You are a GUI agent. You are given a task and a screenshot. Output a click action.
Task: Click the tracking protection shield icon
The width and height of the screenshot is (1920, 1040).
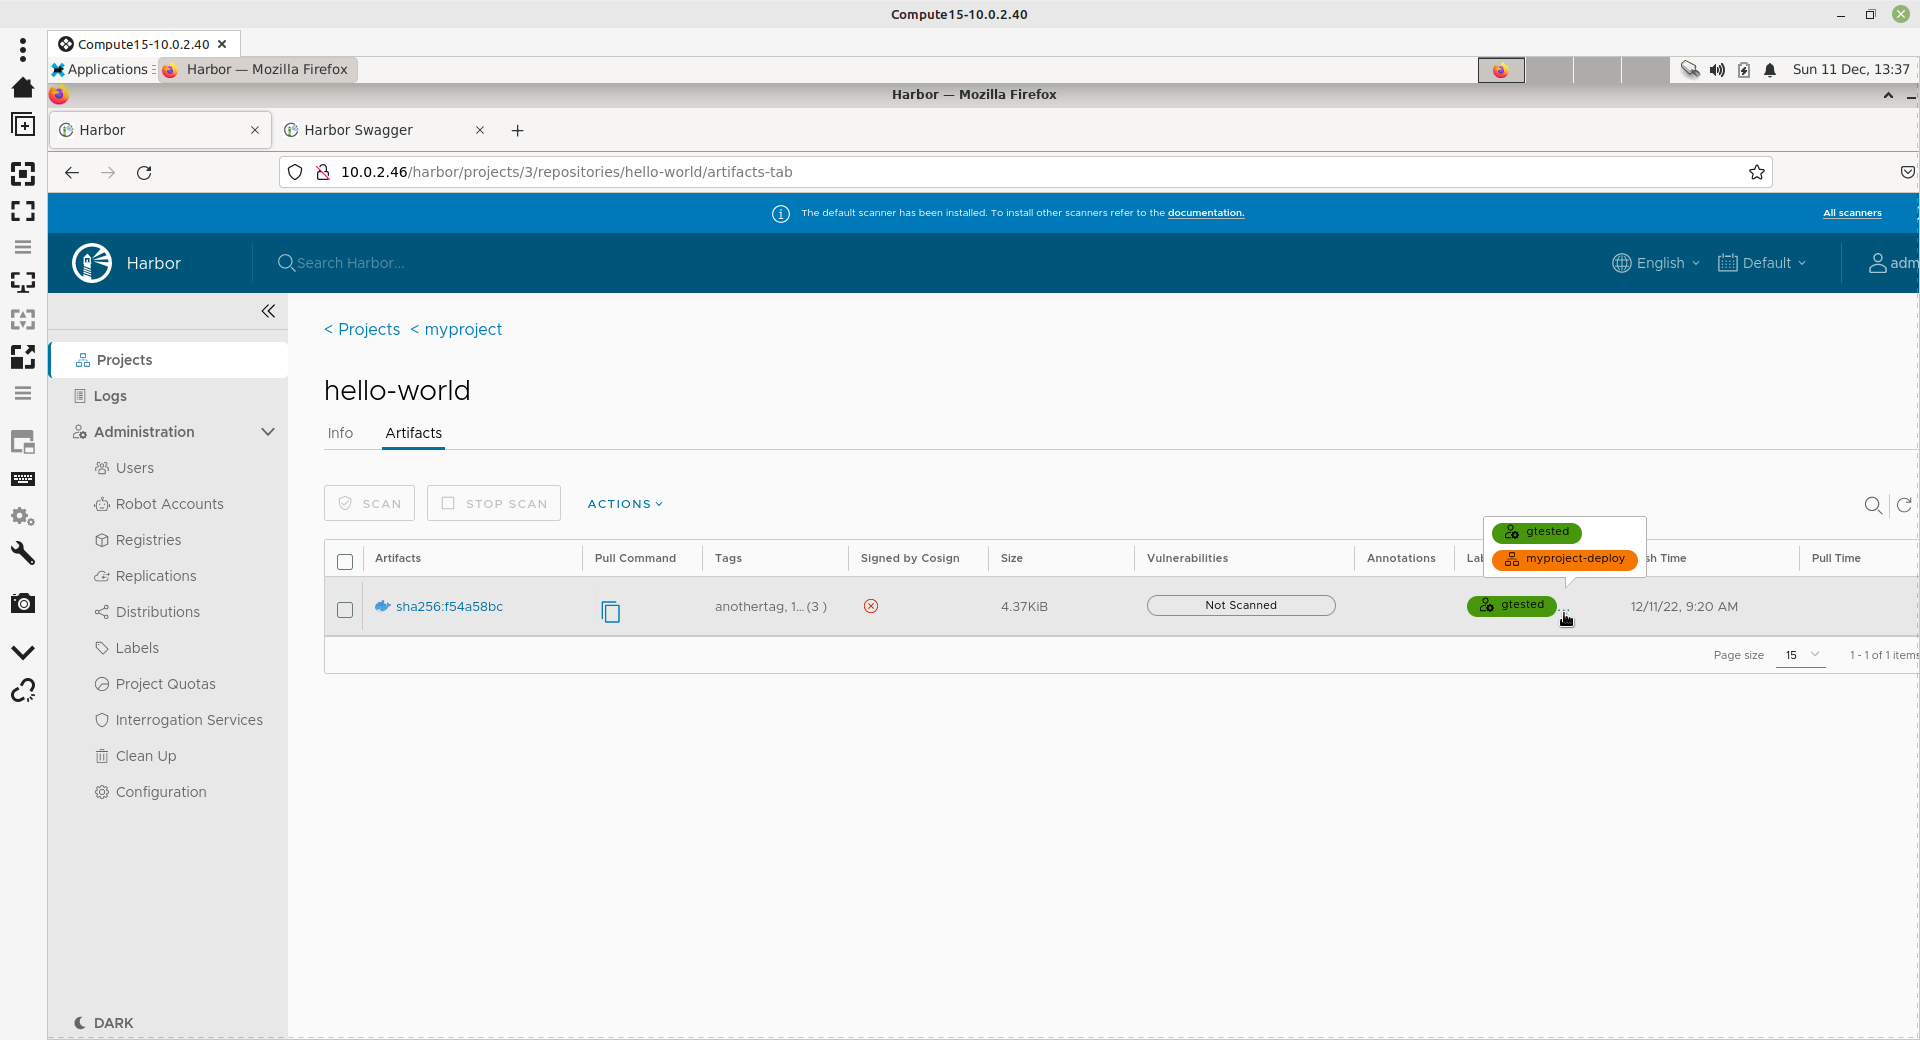coord(295,172)
